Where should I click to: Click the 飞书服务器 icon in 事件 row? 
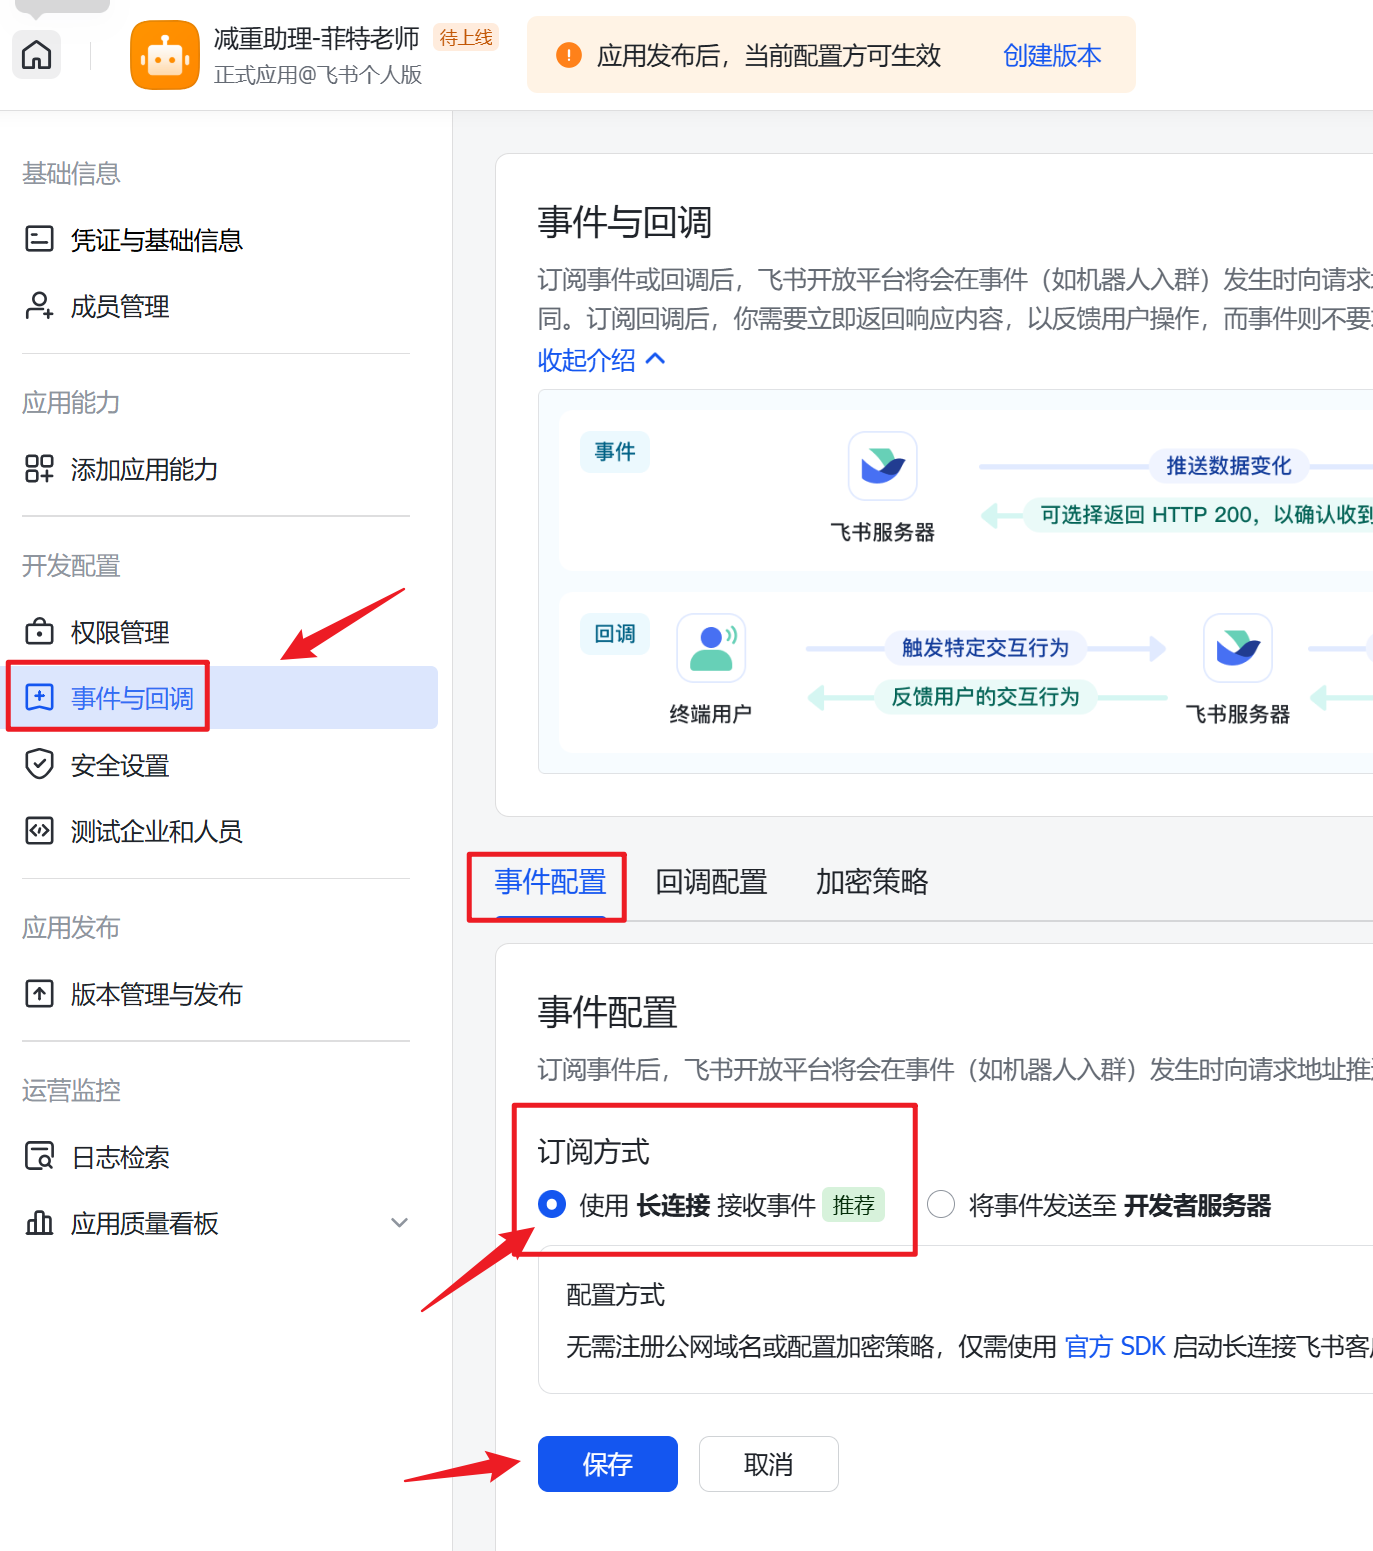tap(882, 466)
